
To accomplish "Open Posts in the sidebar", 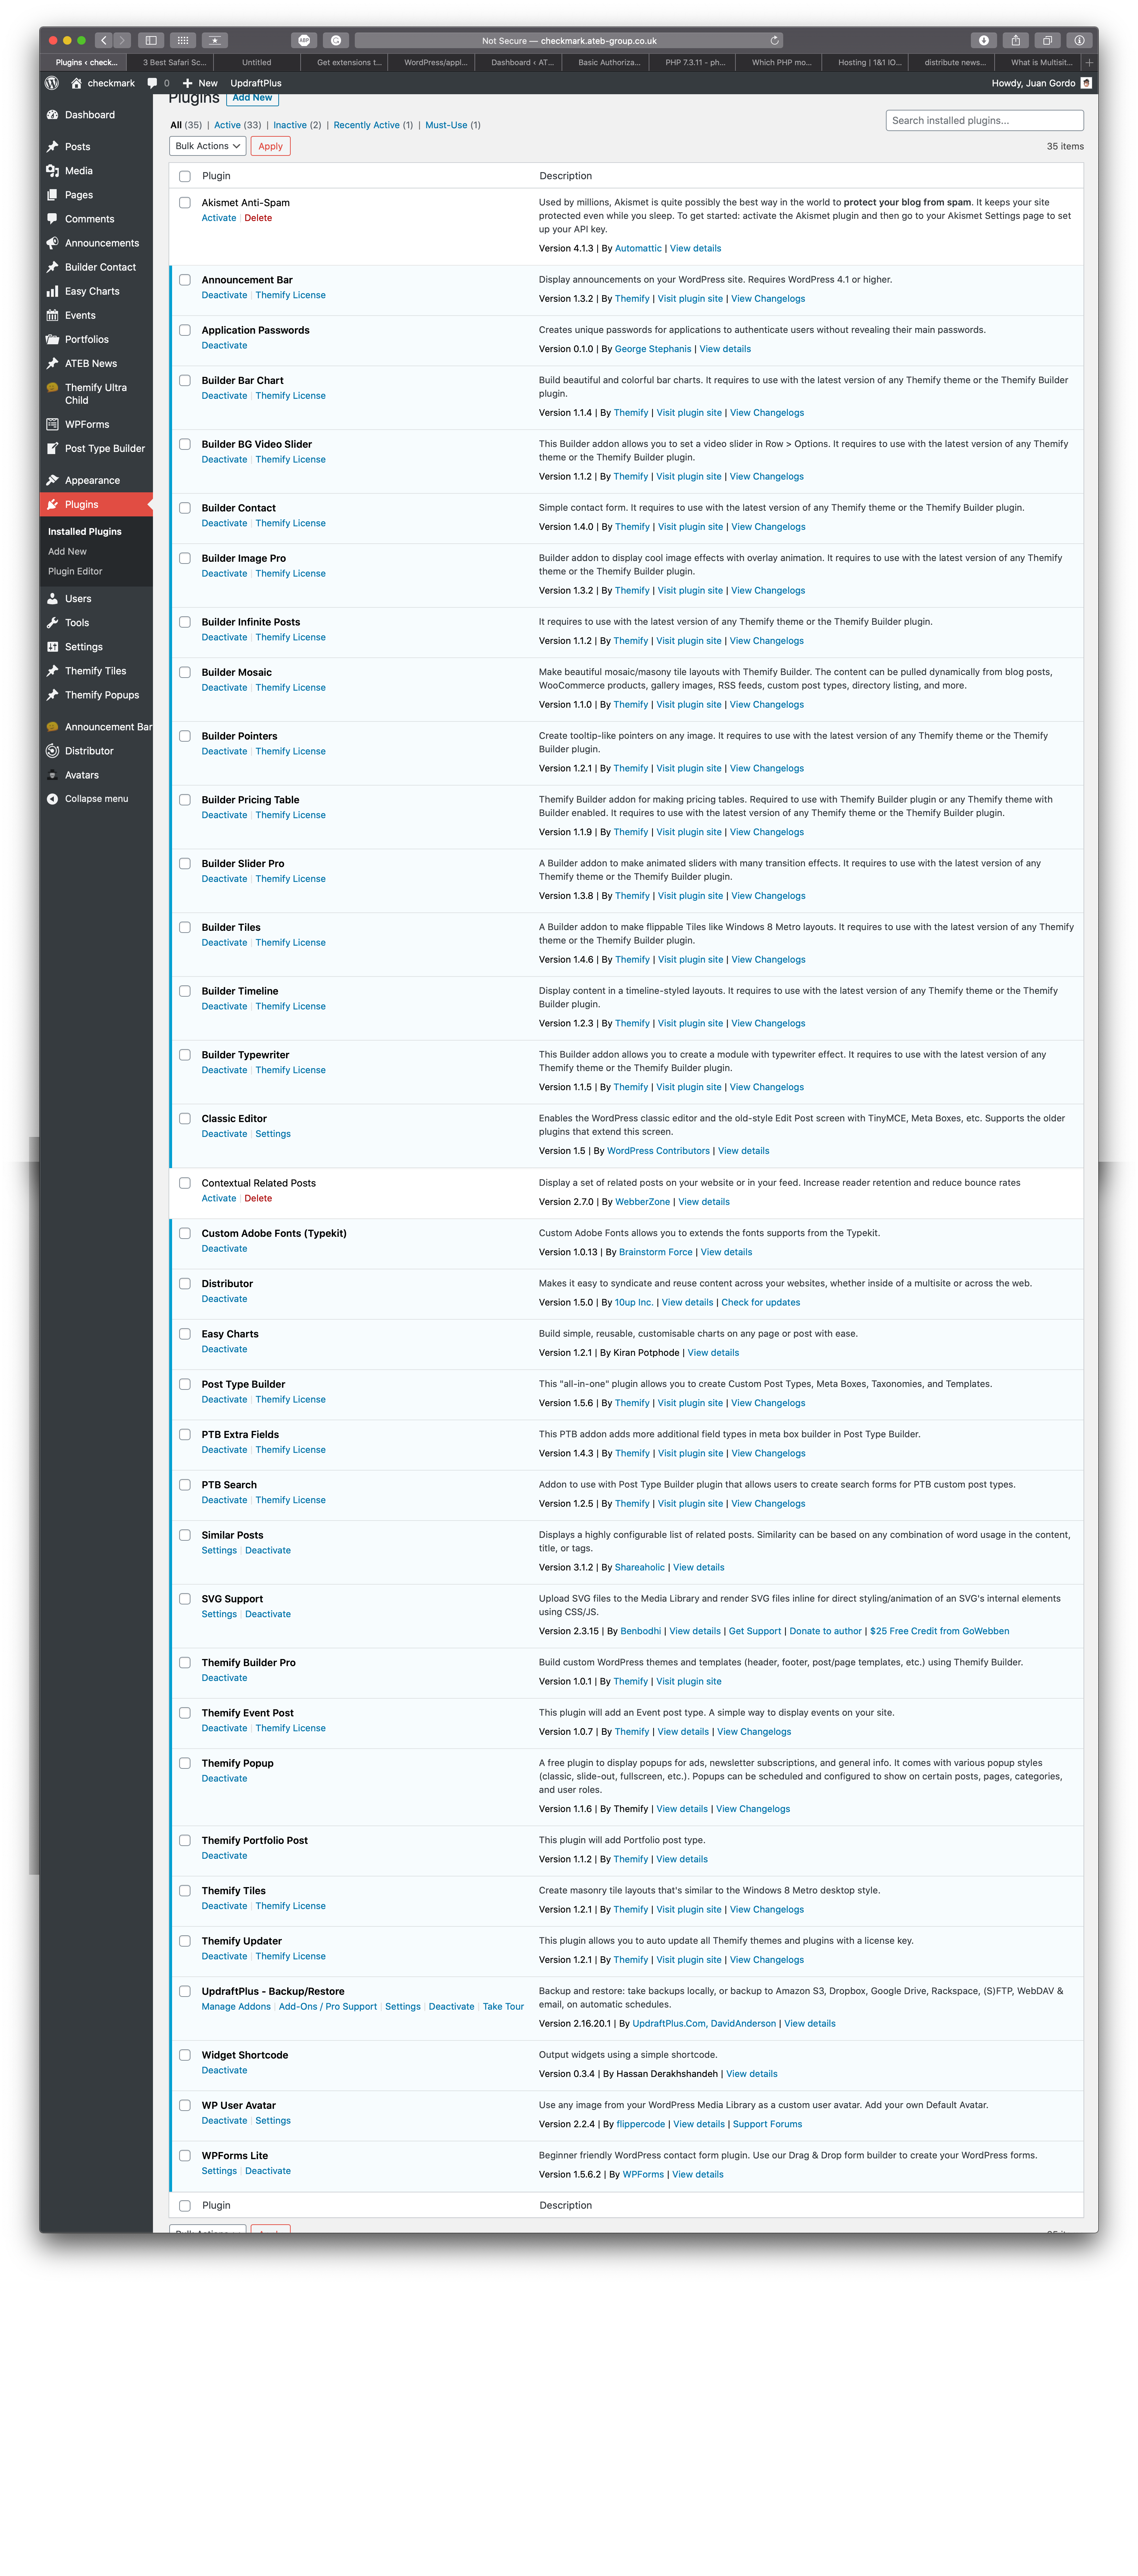I will (77, 147).
